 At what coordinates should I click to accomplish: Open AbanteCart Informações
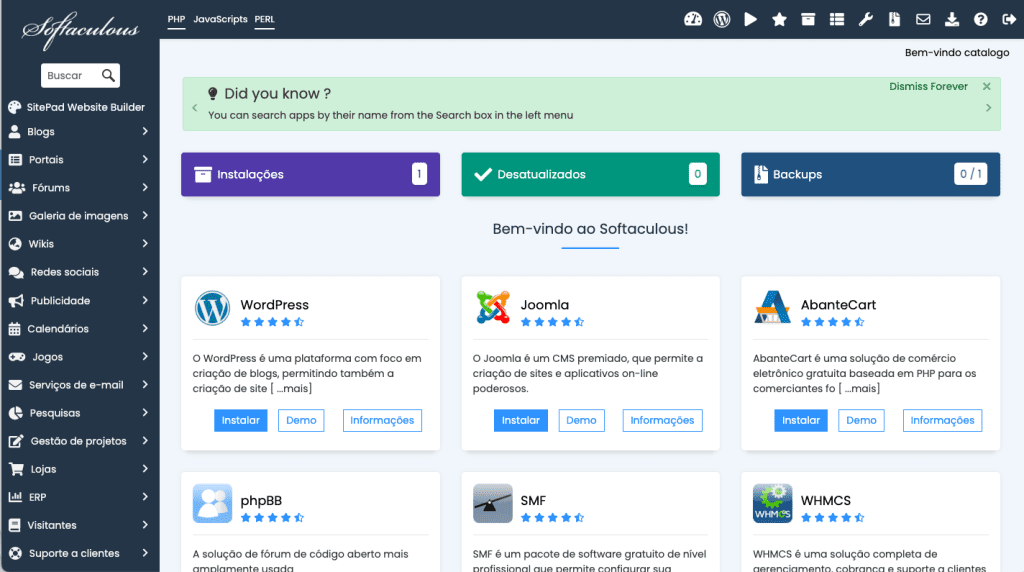942,421
